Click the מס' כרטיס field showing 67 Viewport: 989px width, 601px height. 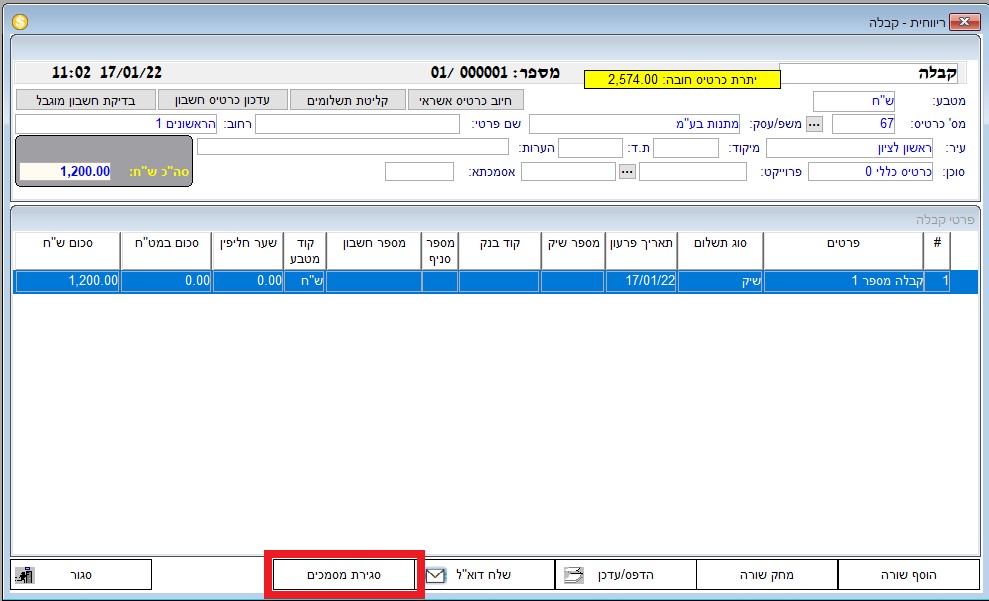click(863, 124)
